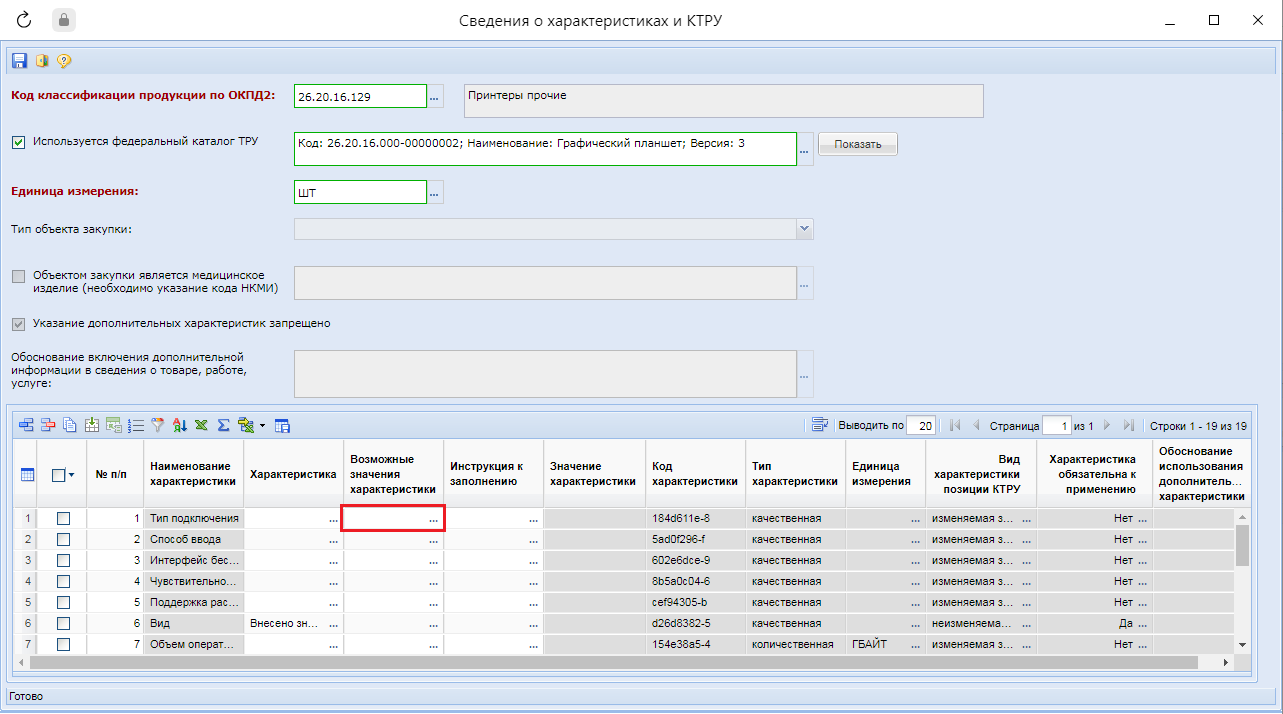Click the exit door icon

coord(42,61)
